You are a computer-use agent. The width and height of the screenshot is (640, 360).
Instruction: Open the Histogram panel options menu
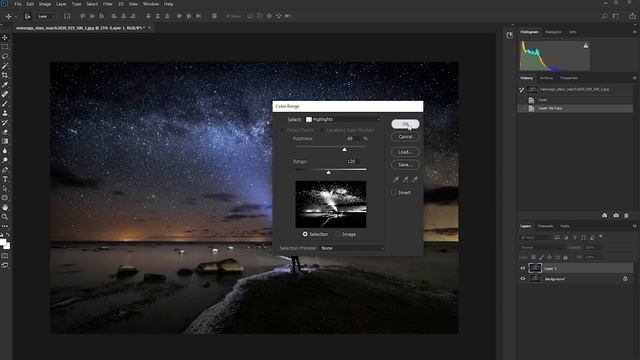(634, 32)
